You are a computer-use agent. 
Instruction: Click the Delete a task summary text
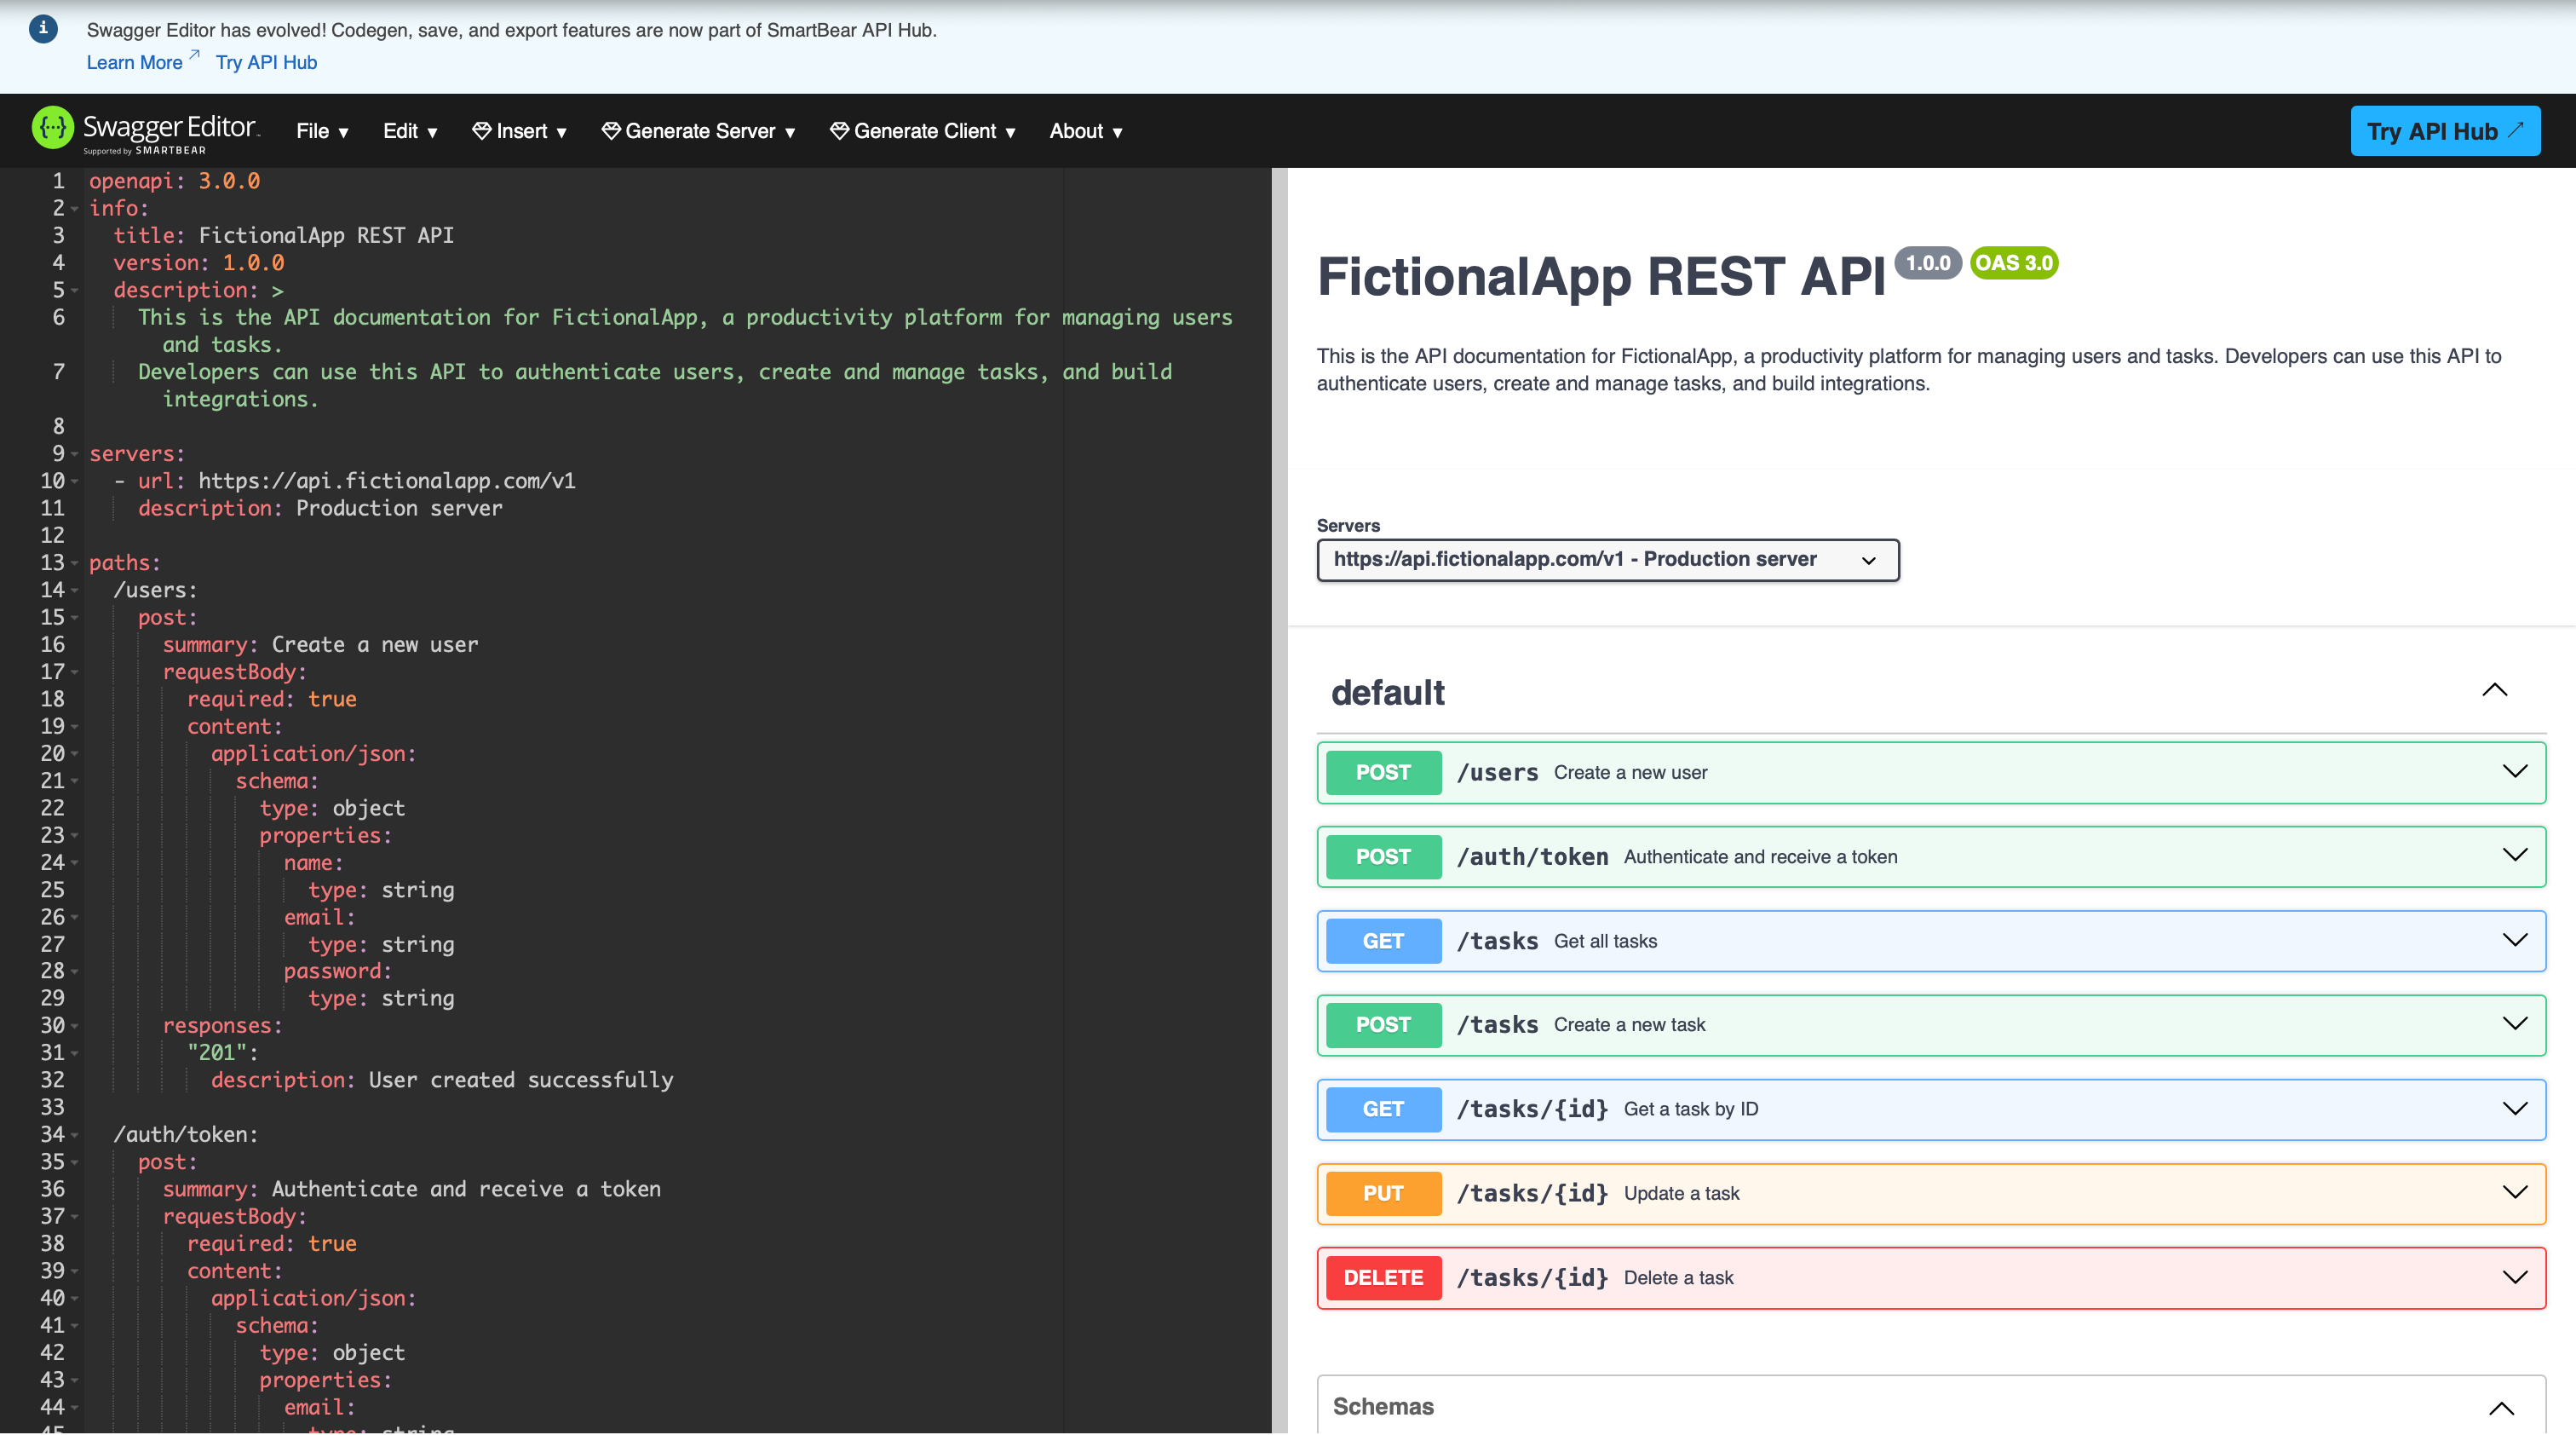click(1678, 1278)
